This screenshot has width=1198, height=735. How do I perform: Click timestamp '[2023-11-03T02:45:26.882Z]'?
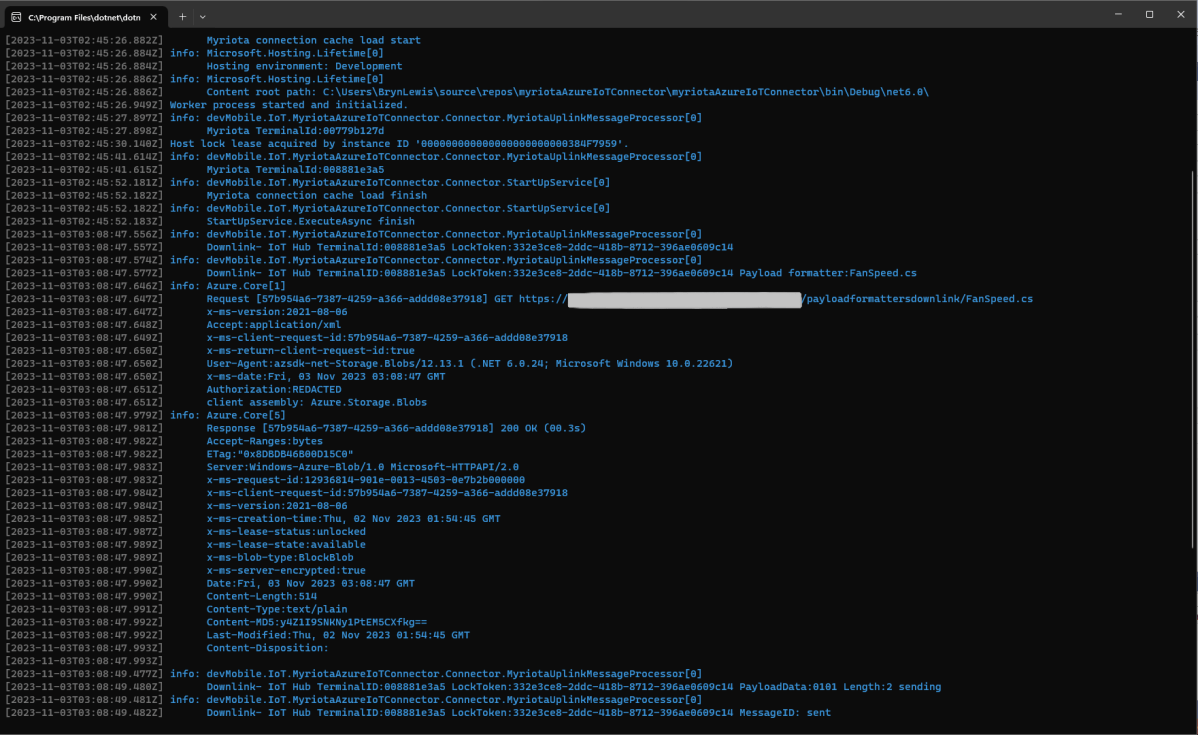pos(84,40)
